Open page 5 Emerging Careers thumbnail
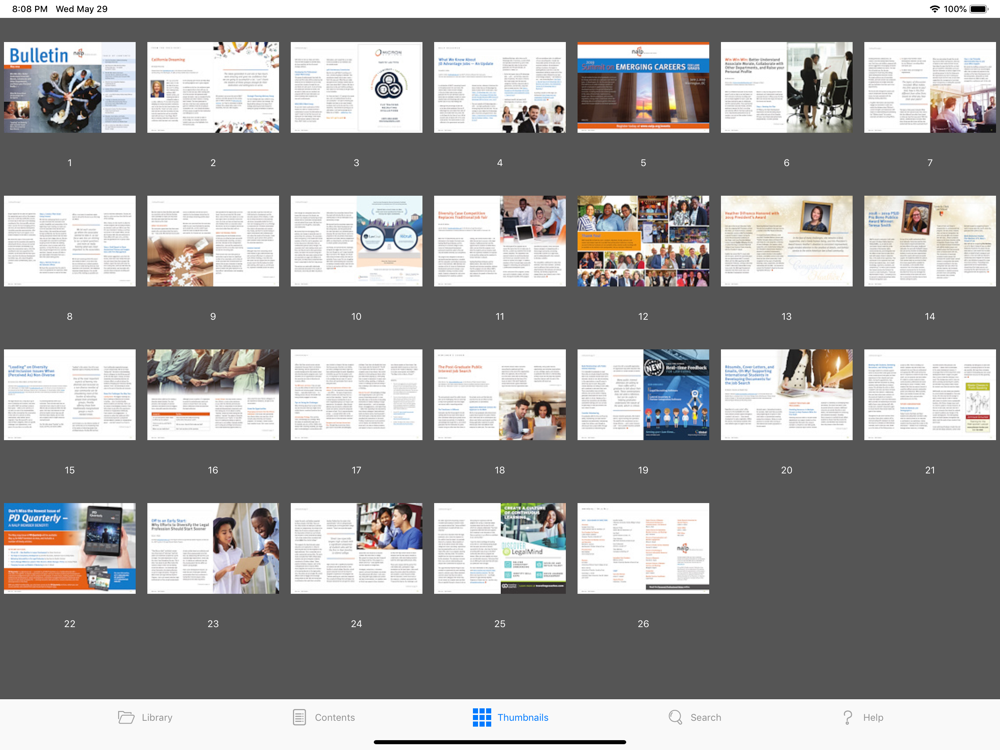Viewport: 1000px width, 750px height. click(x=643, y=87)
